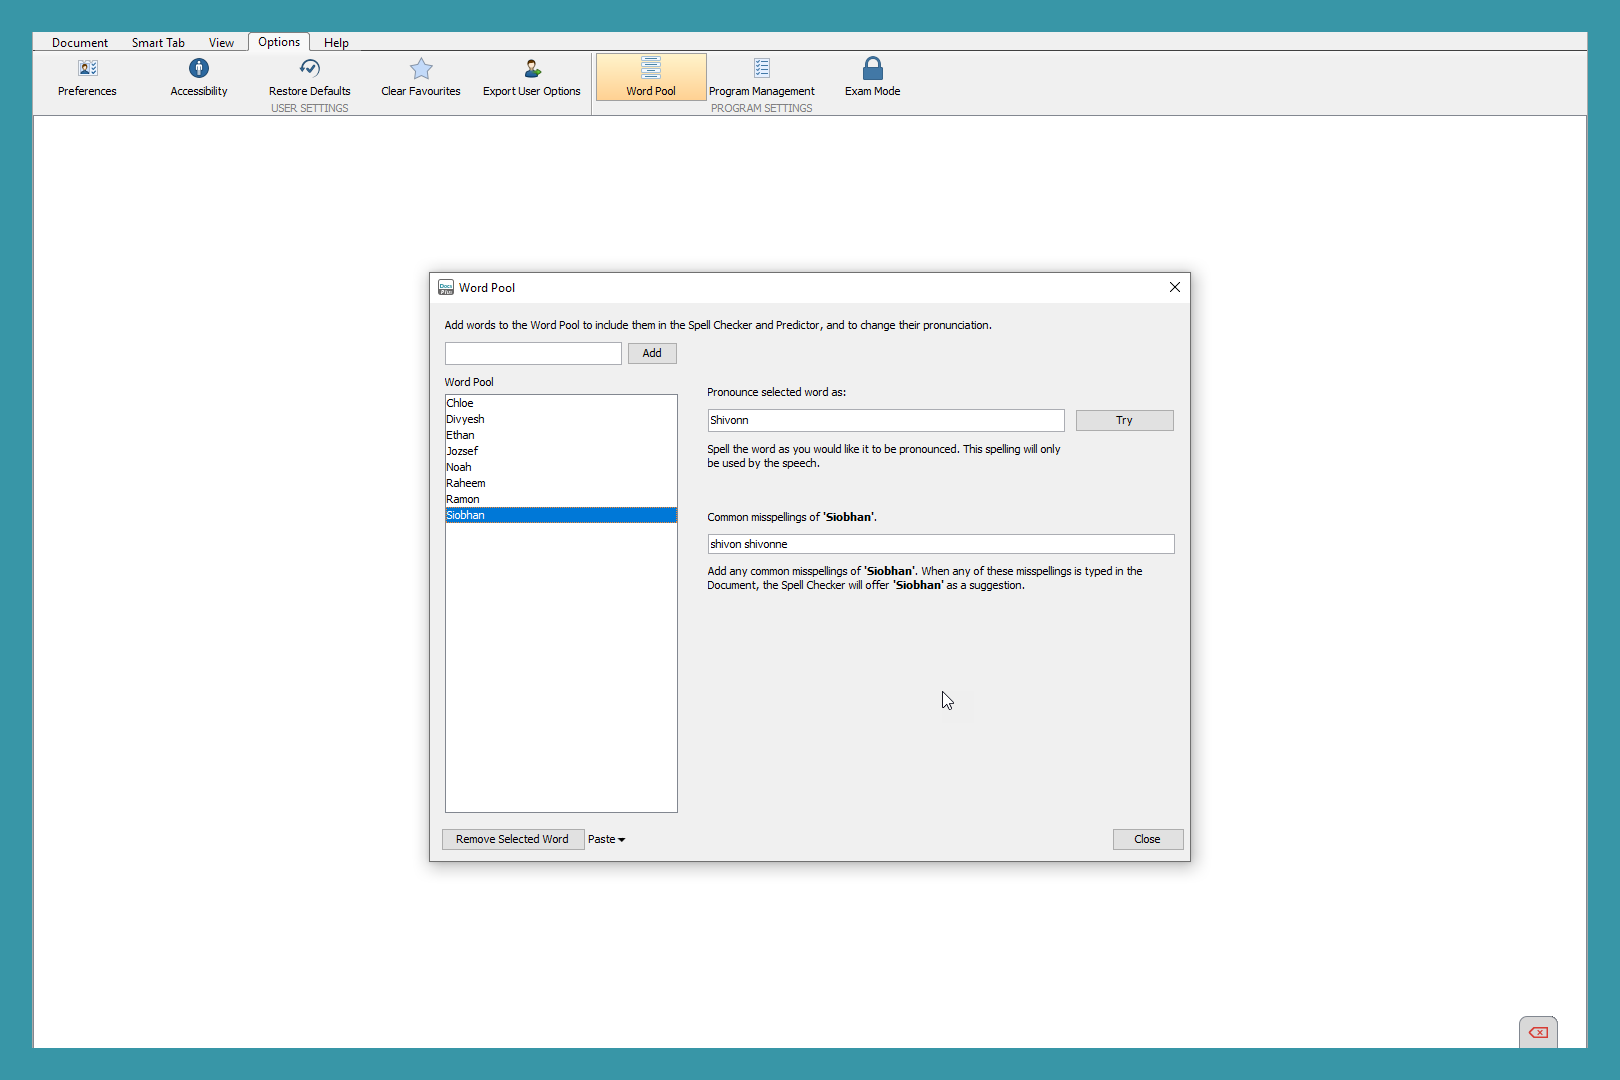Switch to the Smart Tab tab
Image resolution: width=1620 pixels, height=1080 pixels.
(158, 43)
